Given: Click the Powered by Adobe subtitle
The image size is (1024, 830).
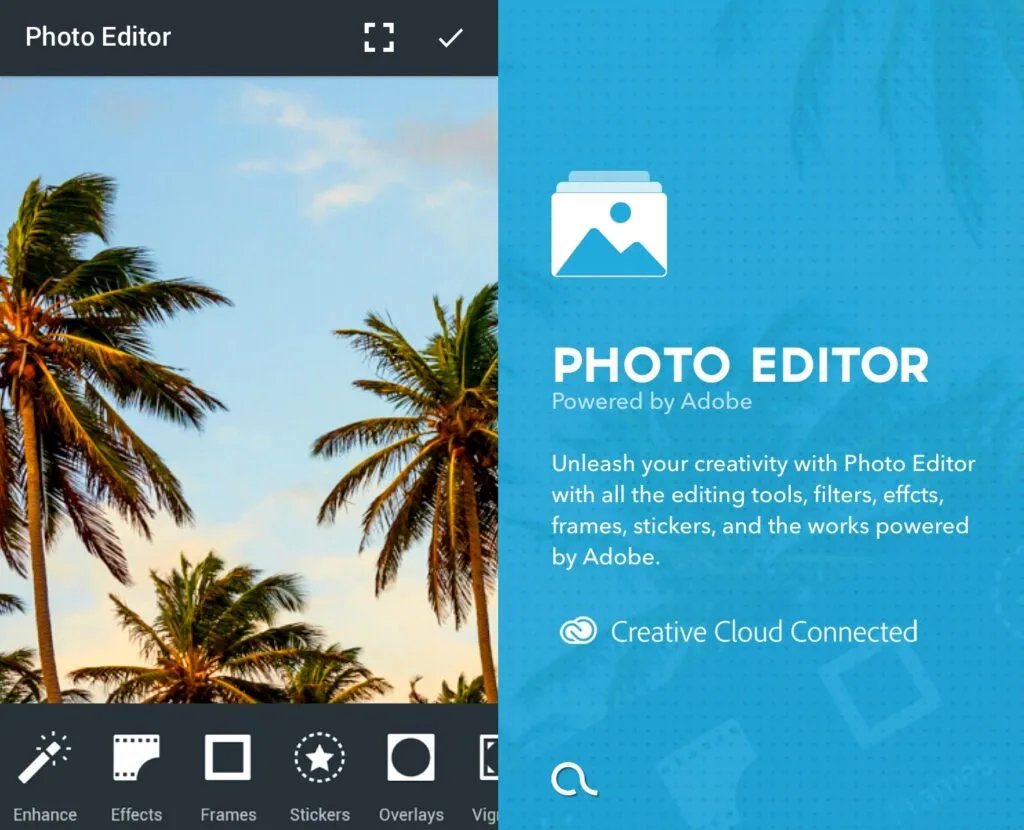Looking at the screenshot, I should 652,402.
